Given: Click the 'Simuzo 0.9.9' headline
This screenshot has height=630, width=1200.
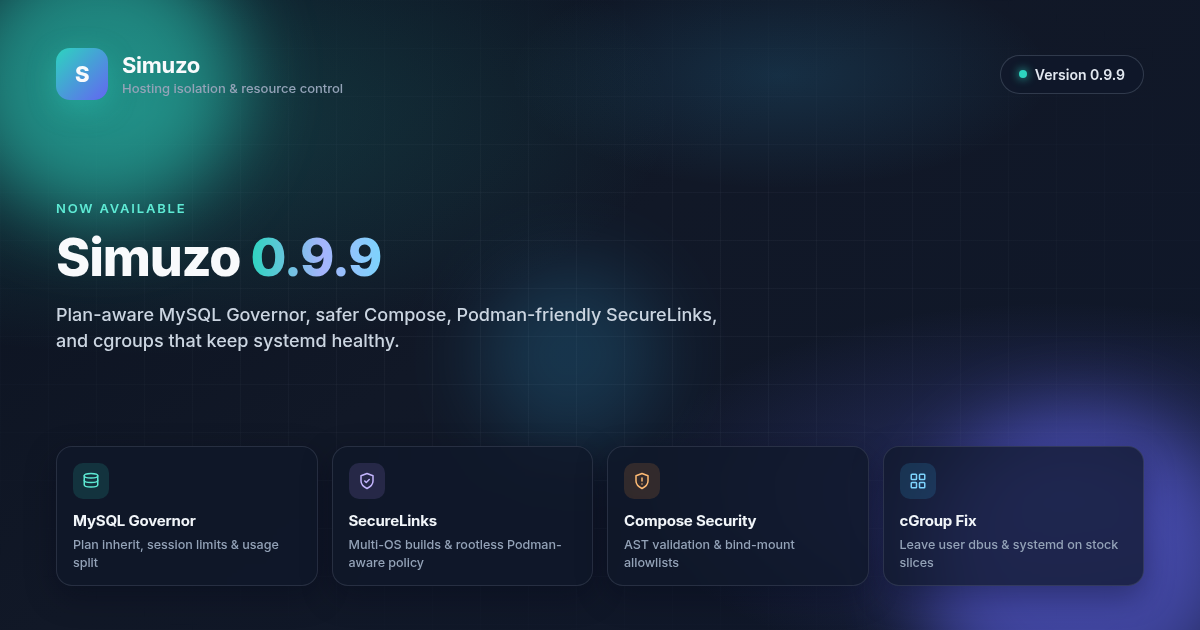Looking at the screenshot, I should point(219,257).
